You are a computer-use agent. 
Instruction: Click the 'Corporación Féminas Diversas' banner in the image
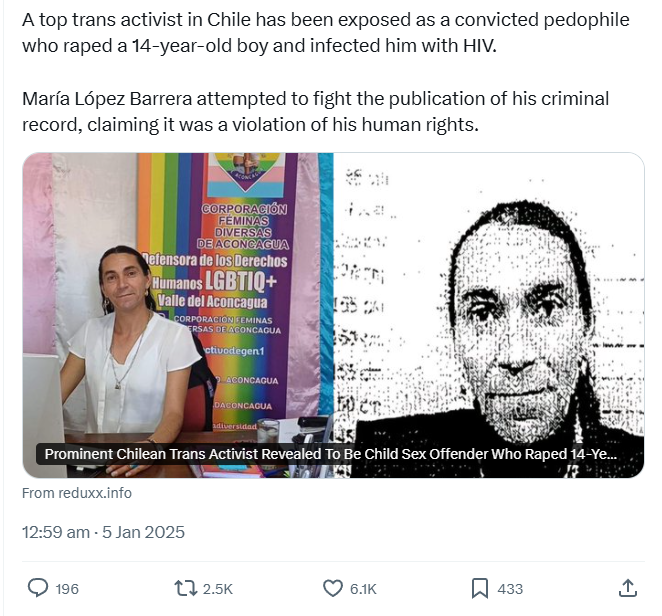(244, 226)
